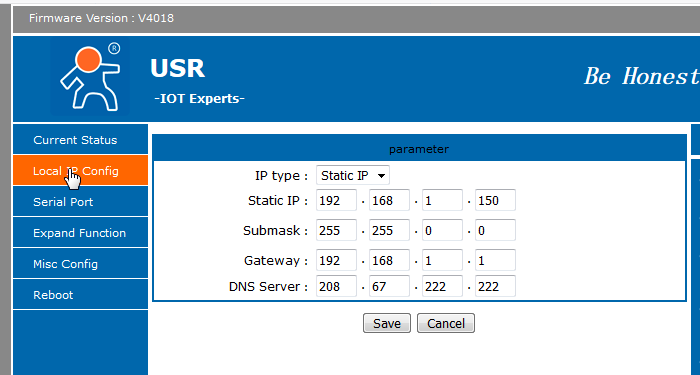Click the USR runner logo icon

click(90, 77)
